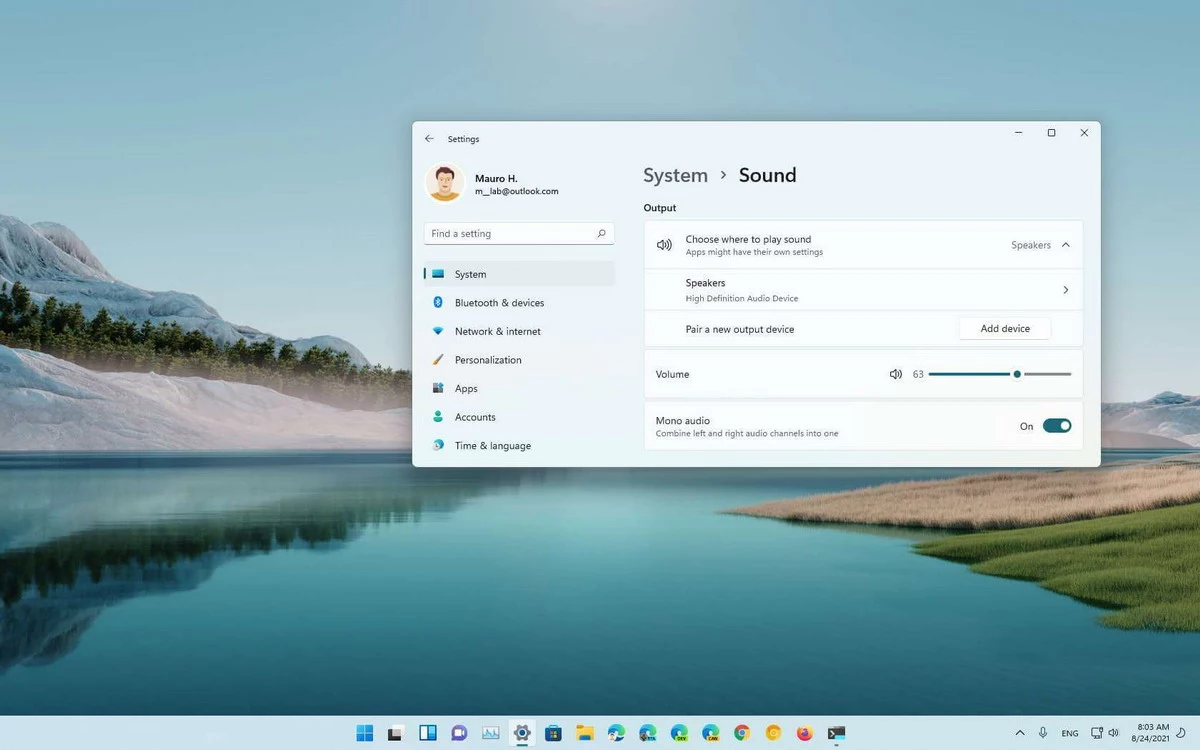The image size is (1200, 750).
Task: Click System in the breadcrumb
Action: click(x=675, y=175)
